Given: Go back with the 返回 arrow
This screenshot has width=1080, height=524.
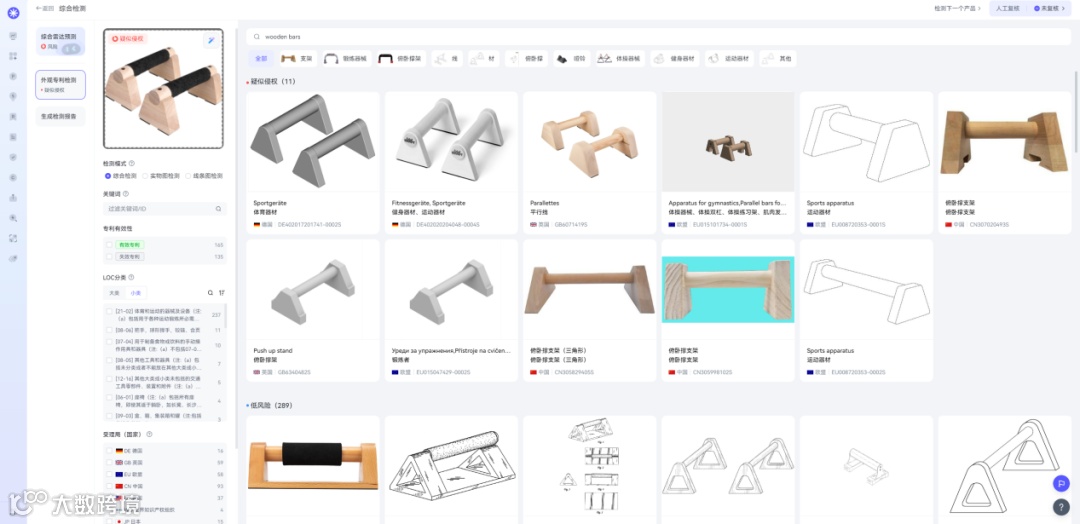Looking at the screenshot, I should point(44,8).
